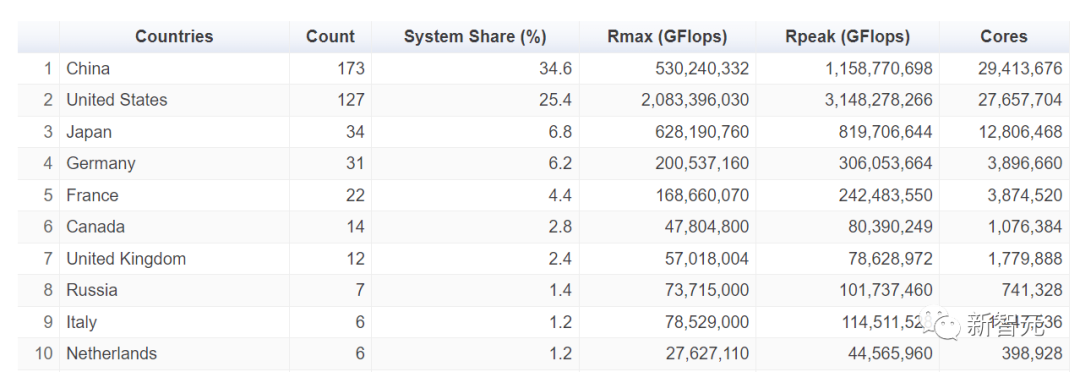Image resolution: width=1080 pixels, height=372 pixels.
Task: Sort by Rmax (GFlops) header
Action: pos(667,37)
